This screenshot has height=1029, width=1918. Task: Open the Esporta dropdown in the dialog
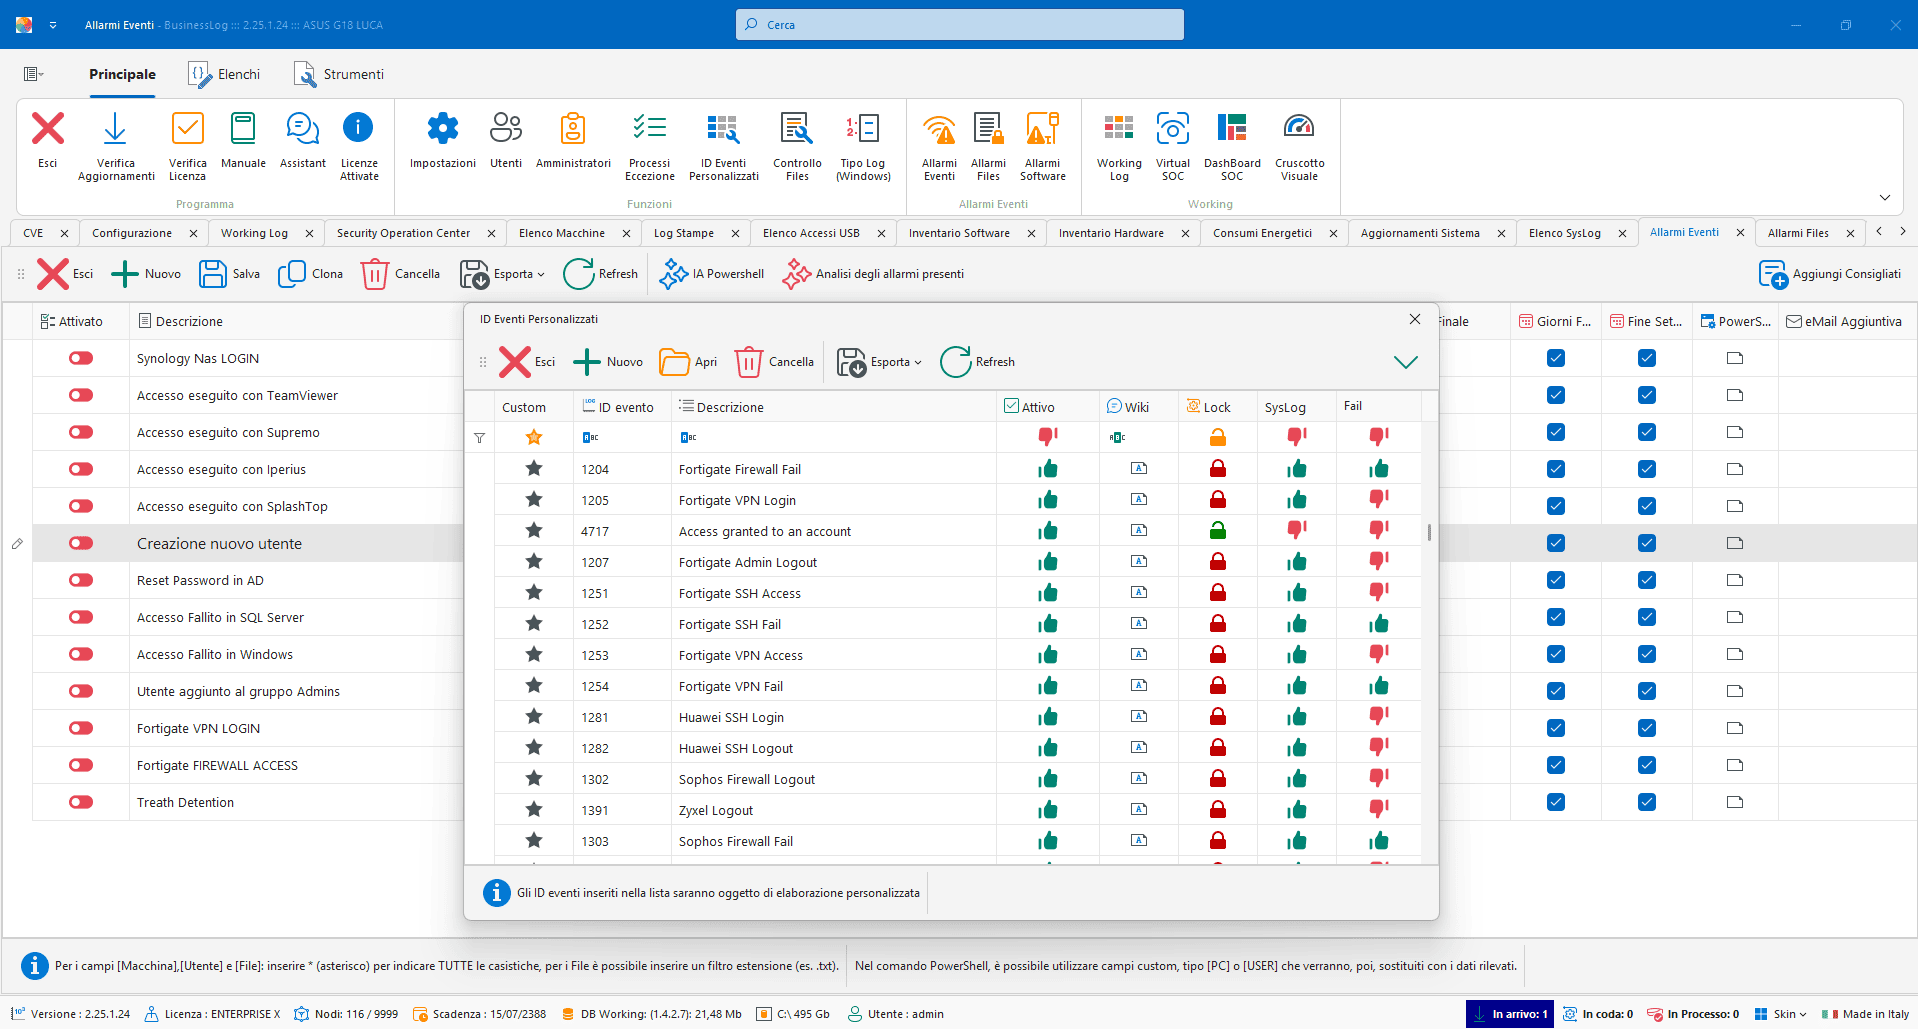880,362
